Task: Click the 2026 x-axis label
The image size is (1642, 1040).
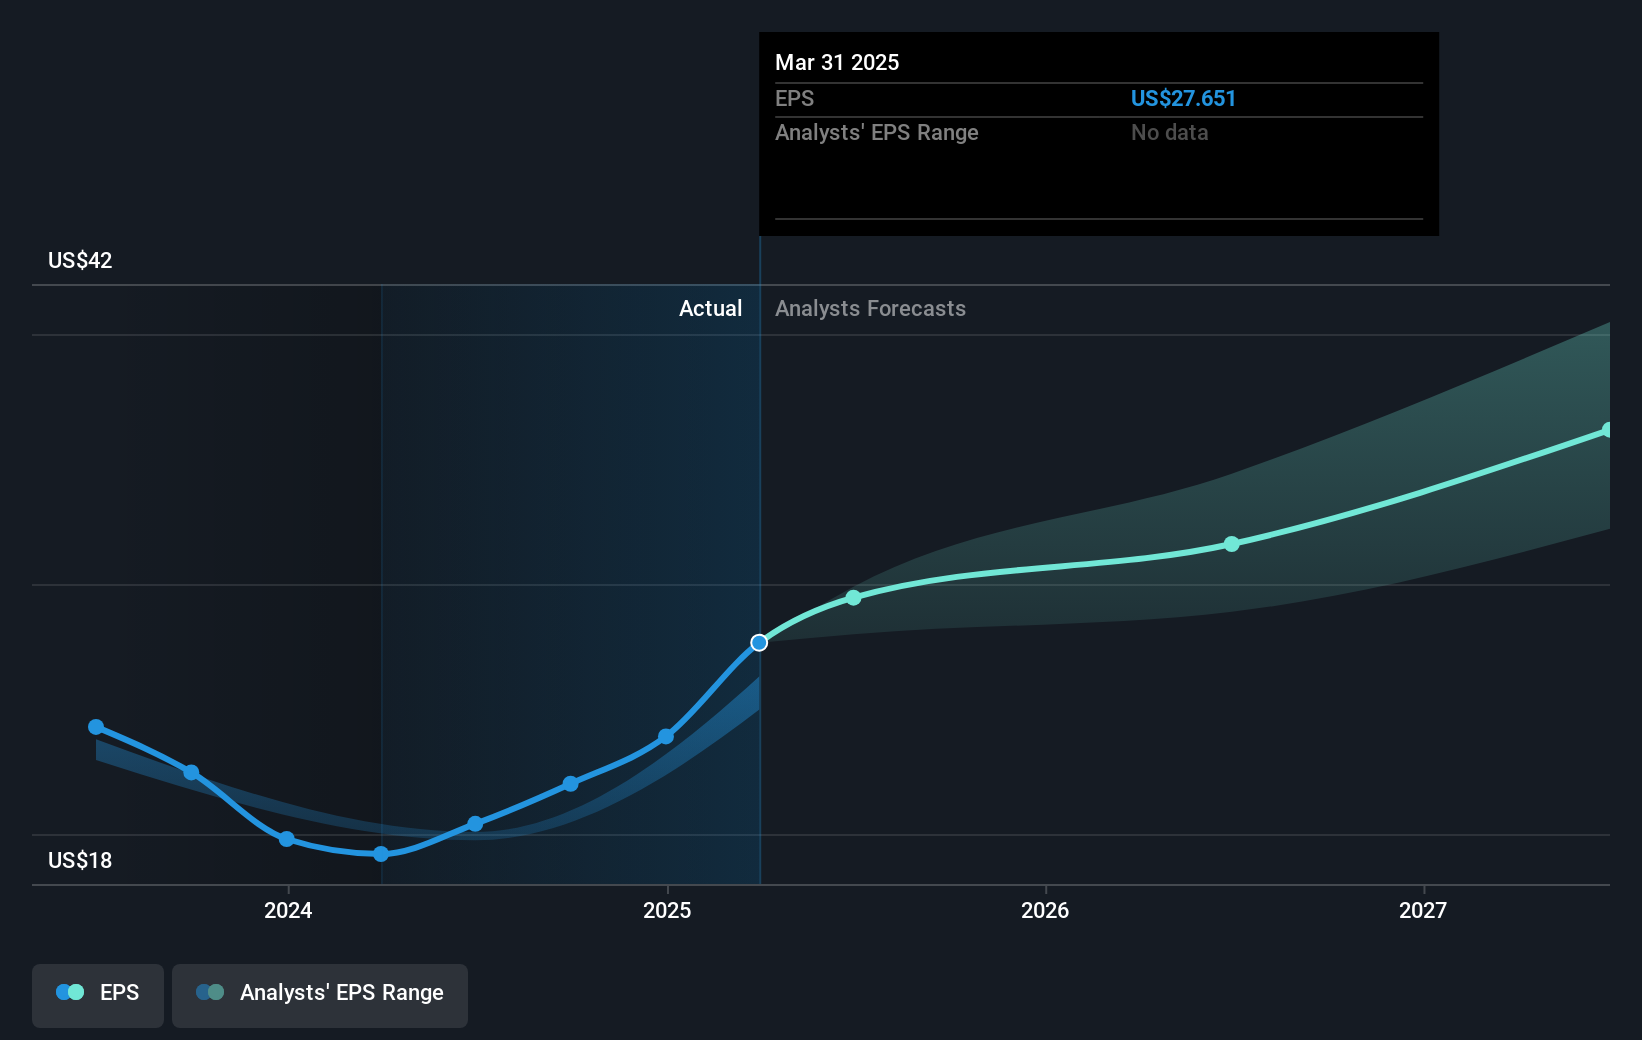Action: click(1045, 910)
